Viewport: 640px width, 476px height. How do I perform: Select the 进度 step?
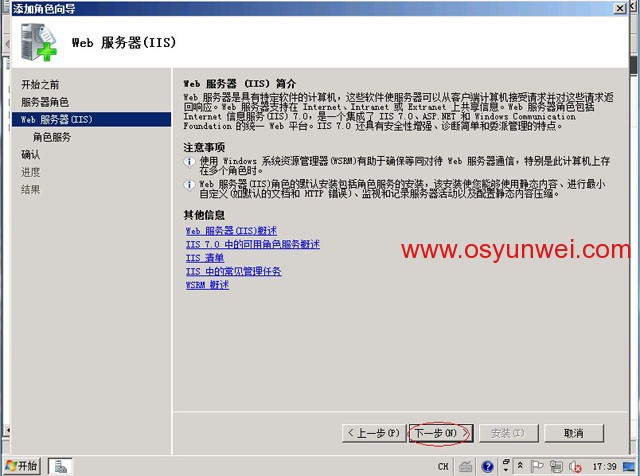31,172
